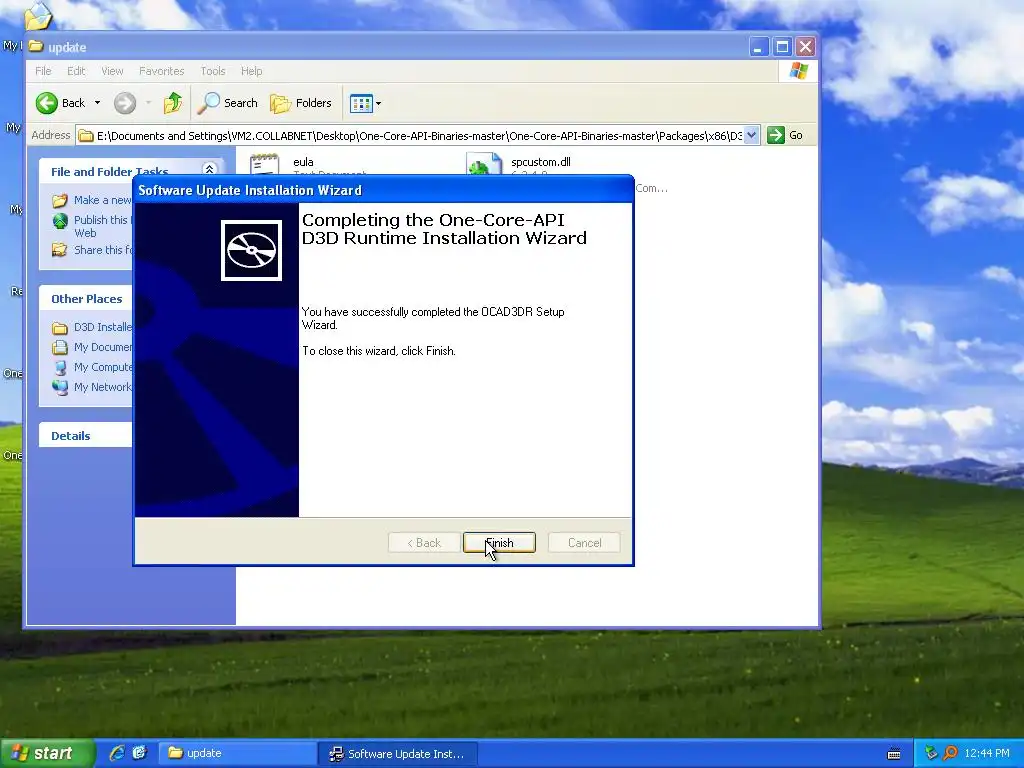Expand the Address bar dropdown arrow

(x=752, y=136)
